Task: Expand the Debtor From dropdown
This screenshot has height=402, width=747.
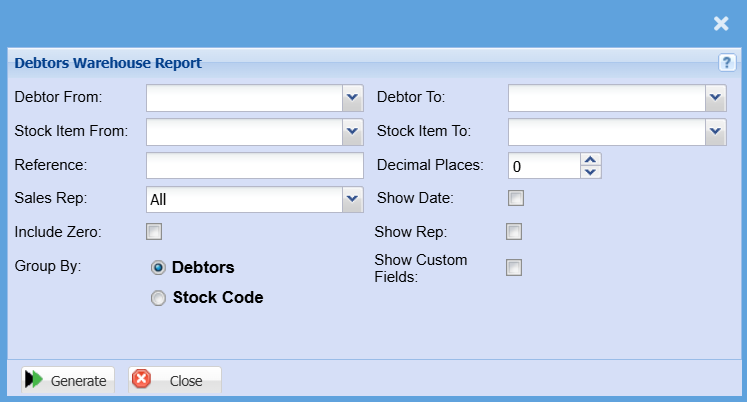Action: pos(352,98)
